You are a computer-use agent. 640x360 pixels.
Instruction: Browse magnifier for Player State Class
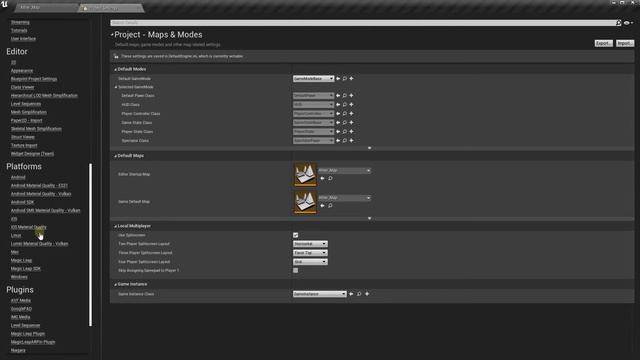pyautogui.click(x=345, y=131)
